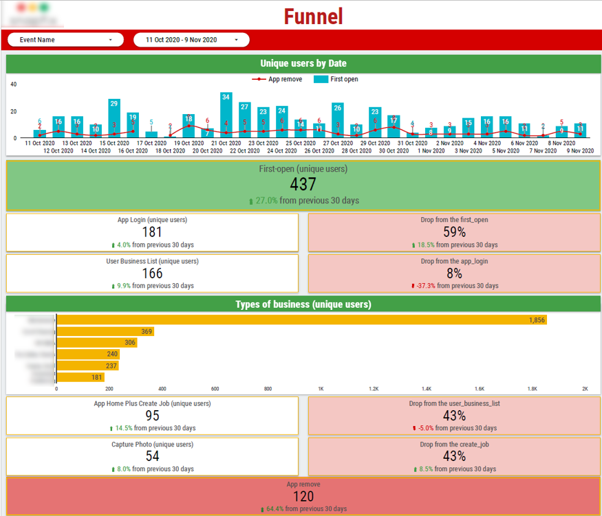The width and height of the screenshot is (602, 516).
Task: Click the second 181 business bar
Action: [81, 377]
